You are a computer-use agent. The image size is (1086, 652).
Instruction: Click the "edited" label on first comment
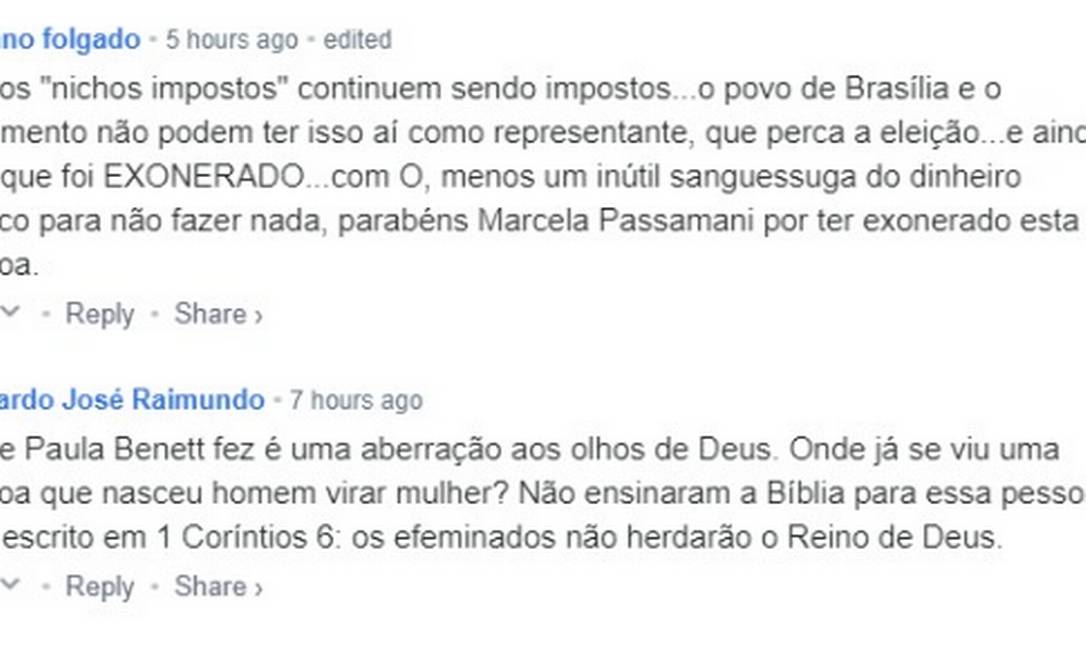[x=357, y=40]
